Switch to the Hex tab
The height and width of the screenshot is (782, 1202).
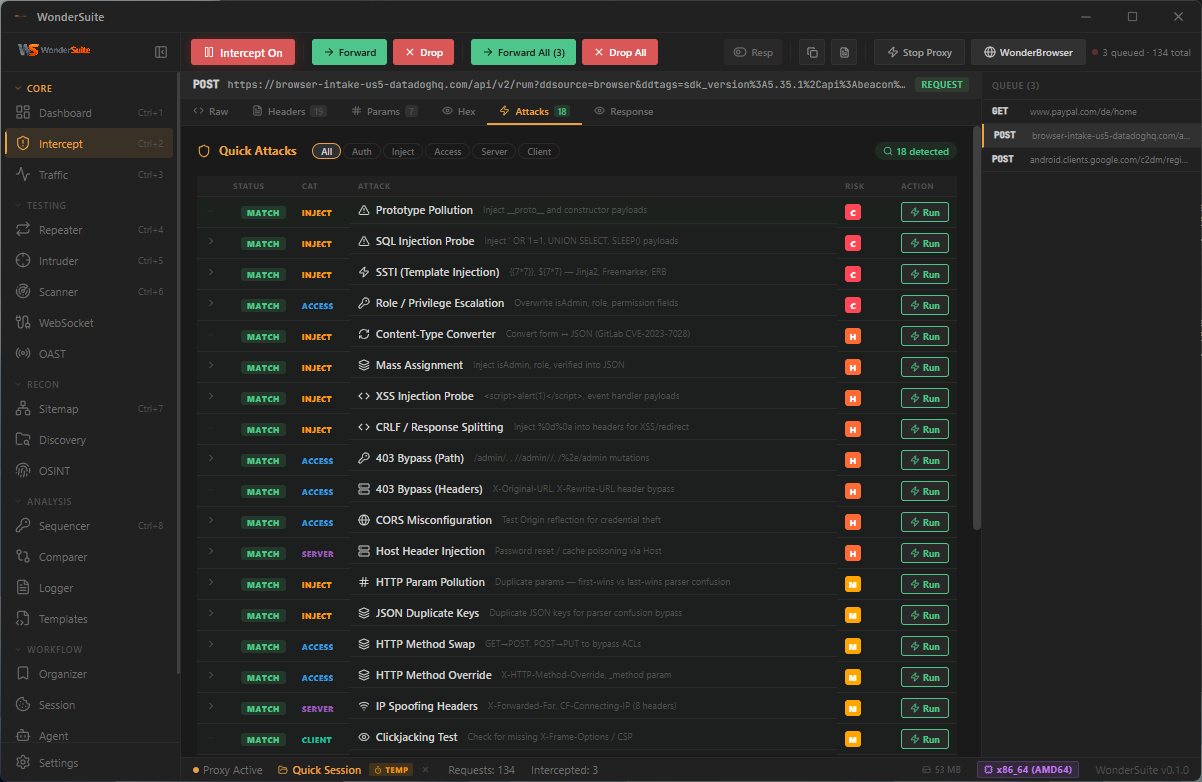point(459,111)
